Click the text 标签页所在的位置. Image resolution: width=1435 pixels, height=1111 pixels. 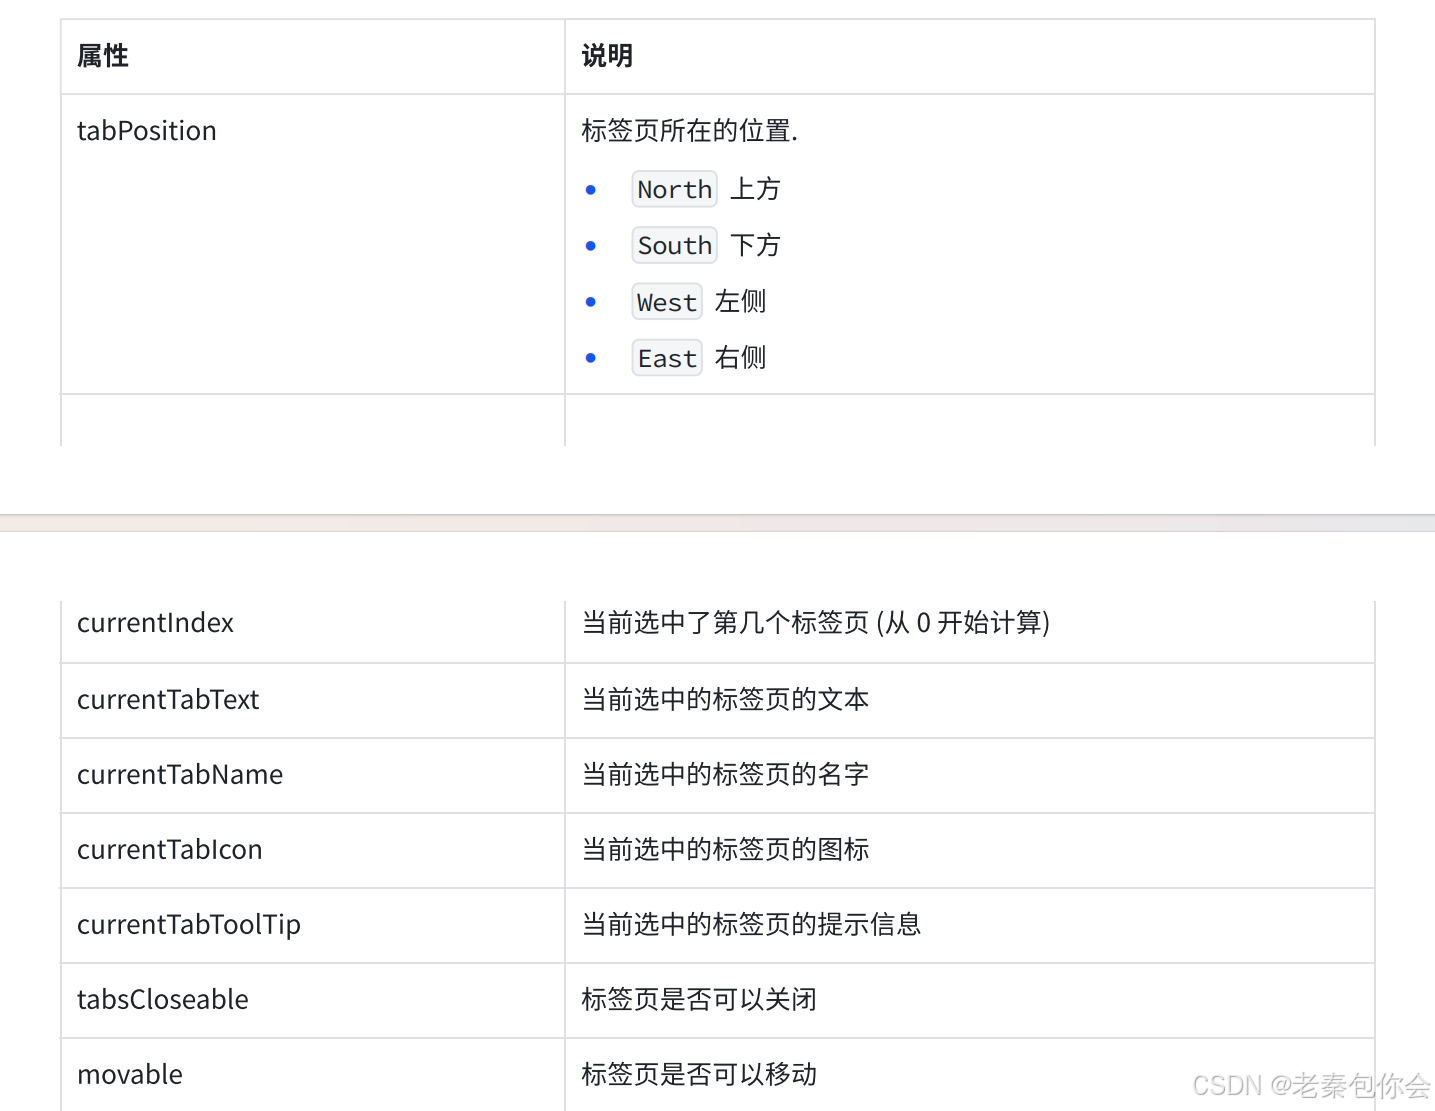tap(689, 131)
